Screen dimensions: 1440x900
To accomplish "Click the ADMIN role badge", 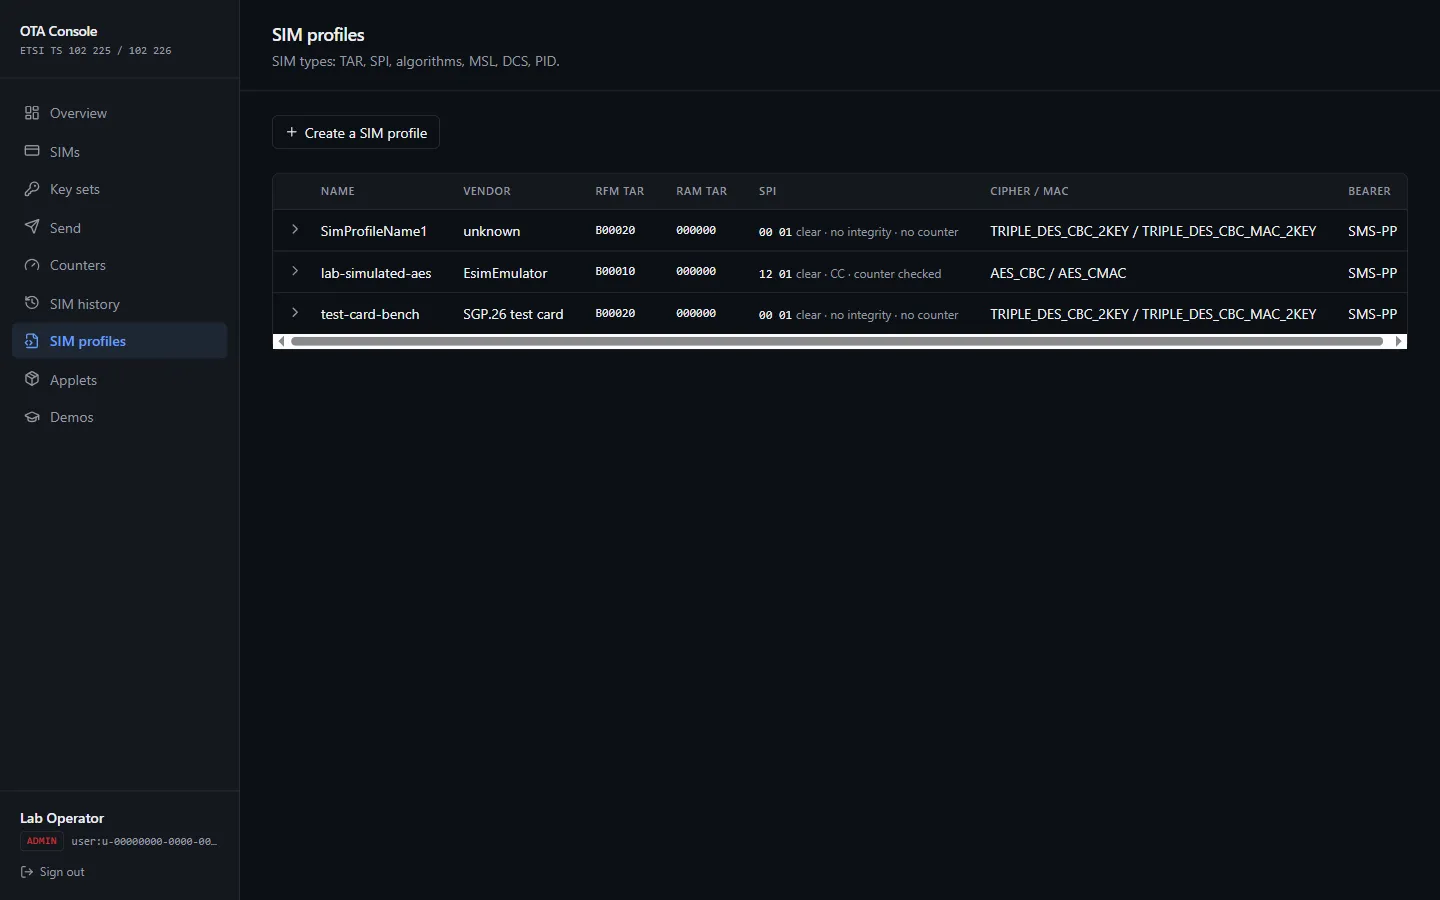I will (42, 841).
